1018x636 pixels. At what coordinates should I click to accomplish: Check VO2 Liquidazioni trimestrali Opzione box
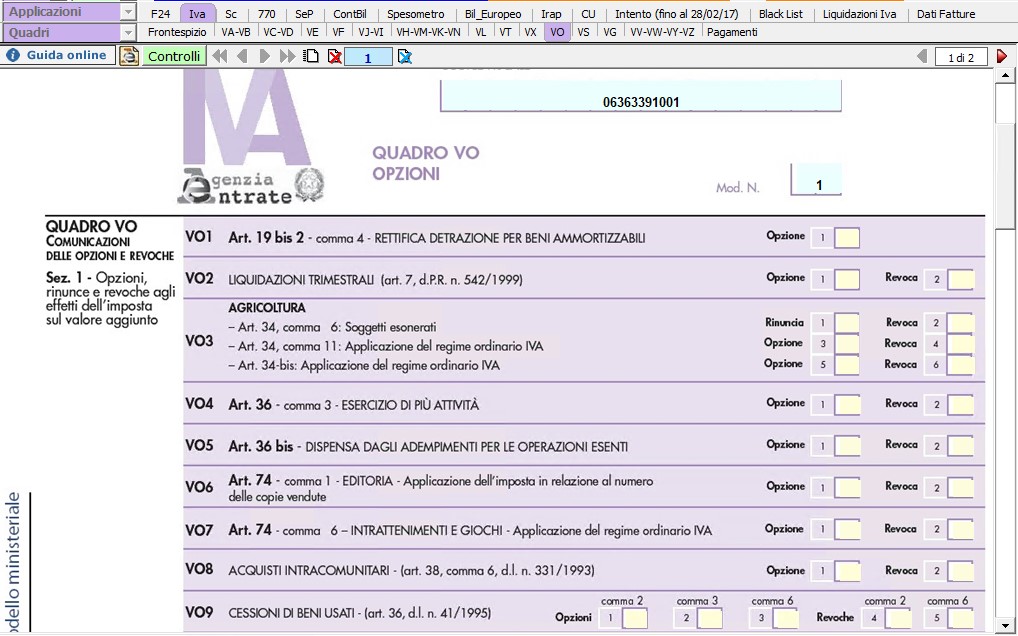point(847,280)
